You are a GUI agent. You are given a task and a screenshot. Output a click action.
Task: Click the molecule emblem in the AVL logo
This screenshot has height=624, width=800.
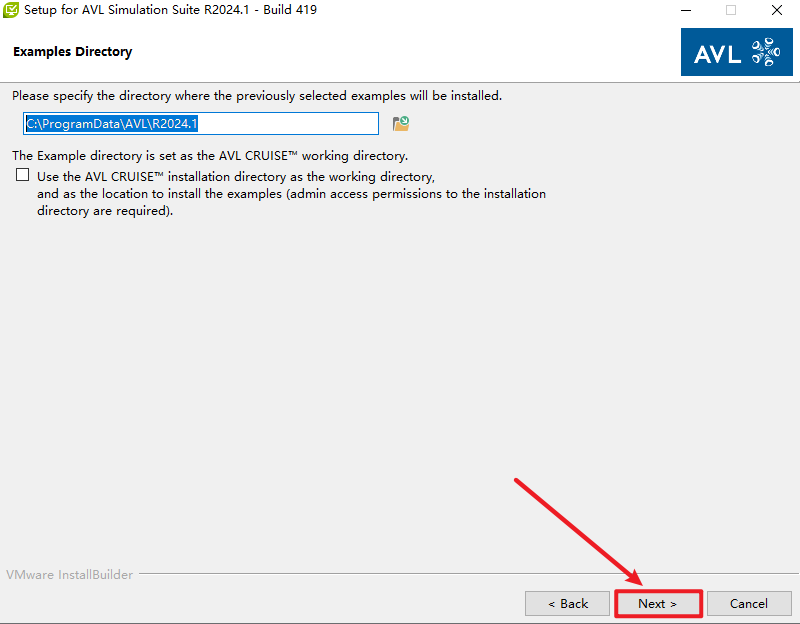click(763, 52)
